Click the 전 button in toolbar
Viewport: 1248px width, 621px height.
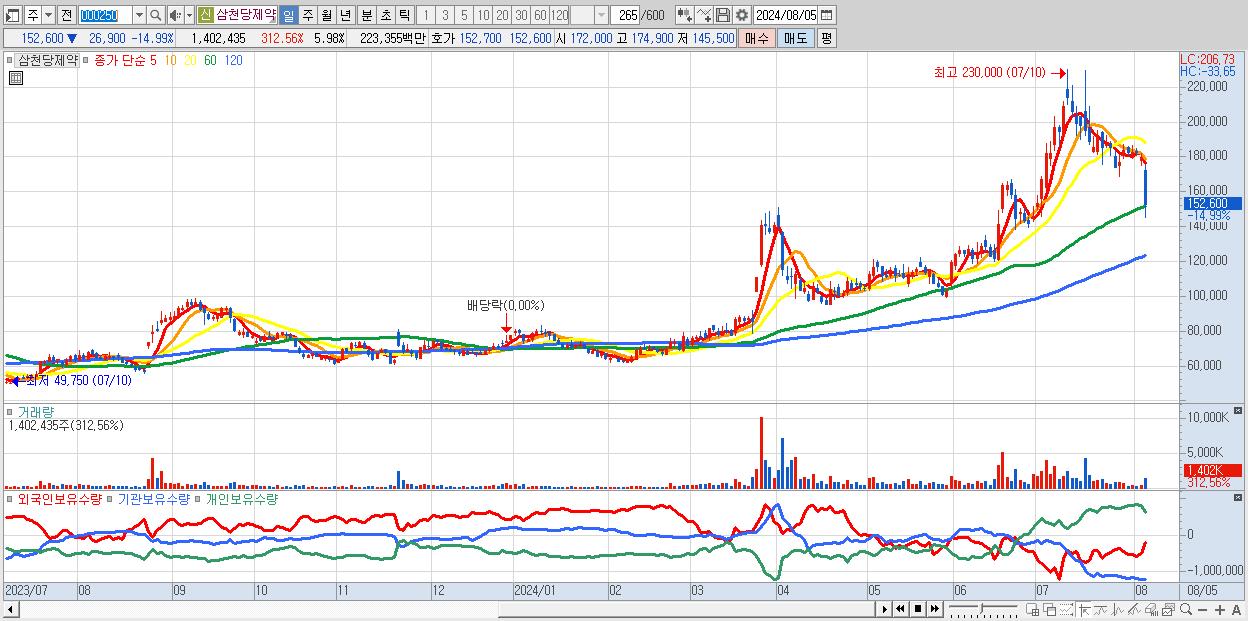point(66,15)
